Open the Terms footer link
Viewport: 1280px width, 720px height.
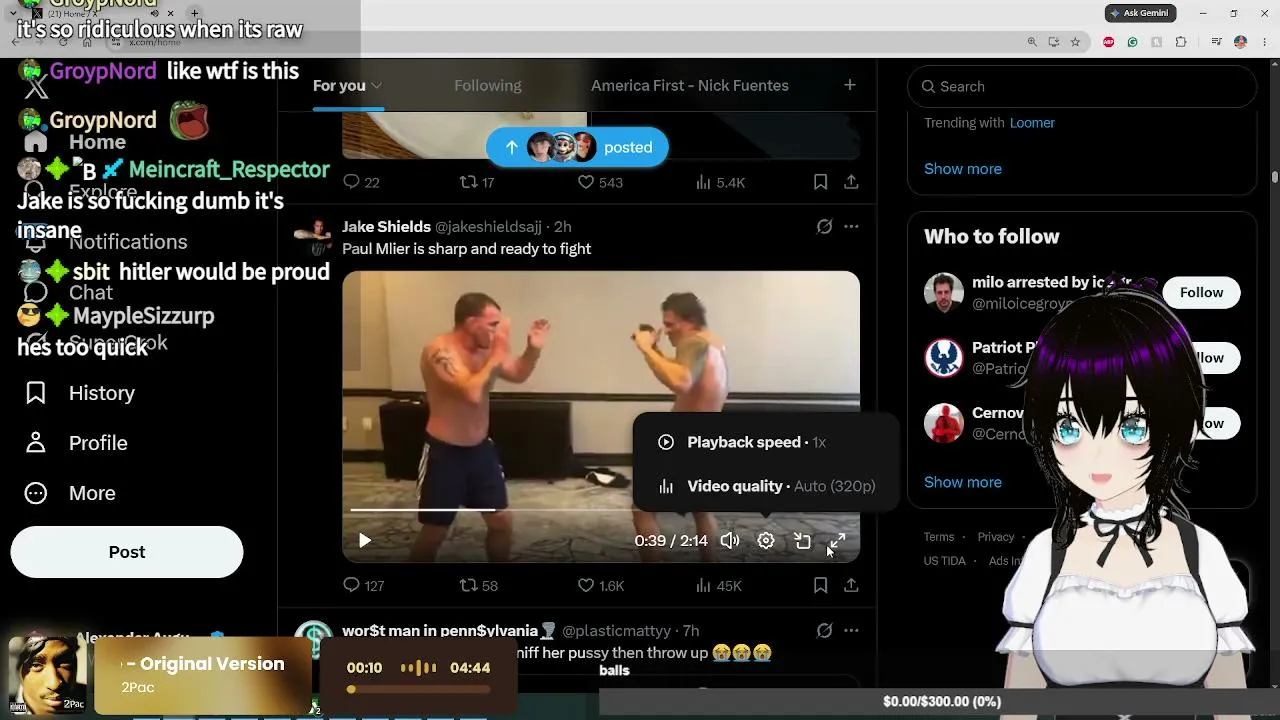(939, 537)
